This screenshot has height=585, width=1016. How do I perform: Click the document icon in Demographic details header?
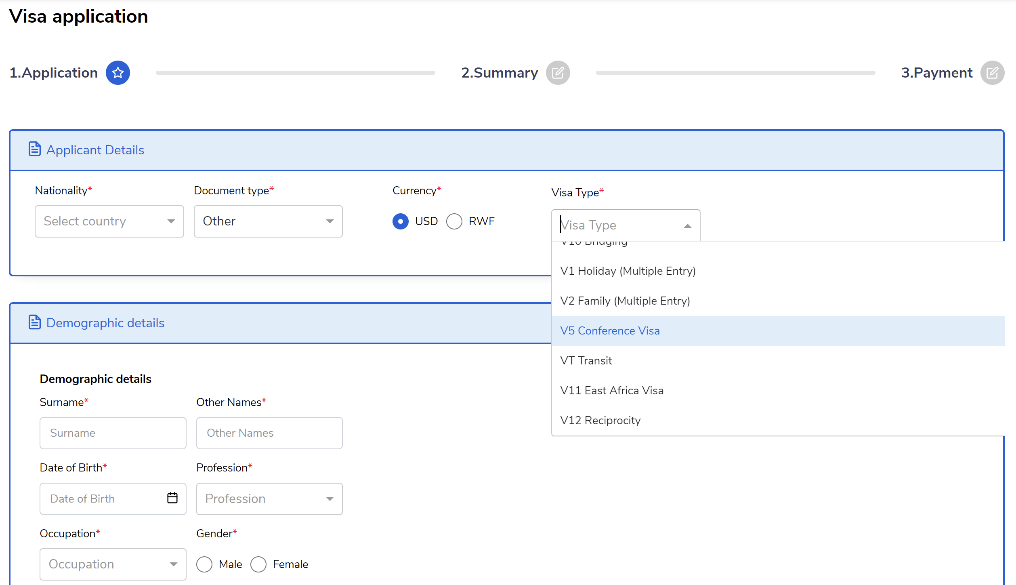35,323
